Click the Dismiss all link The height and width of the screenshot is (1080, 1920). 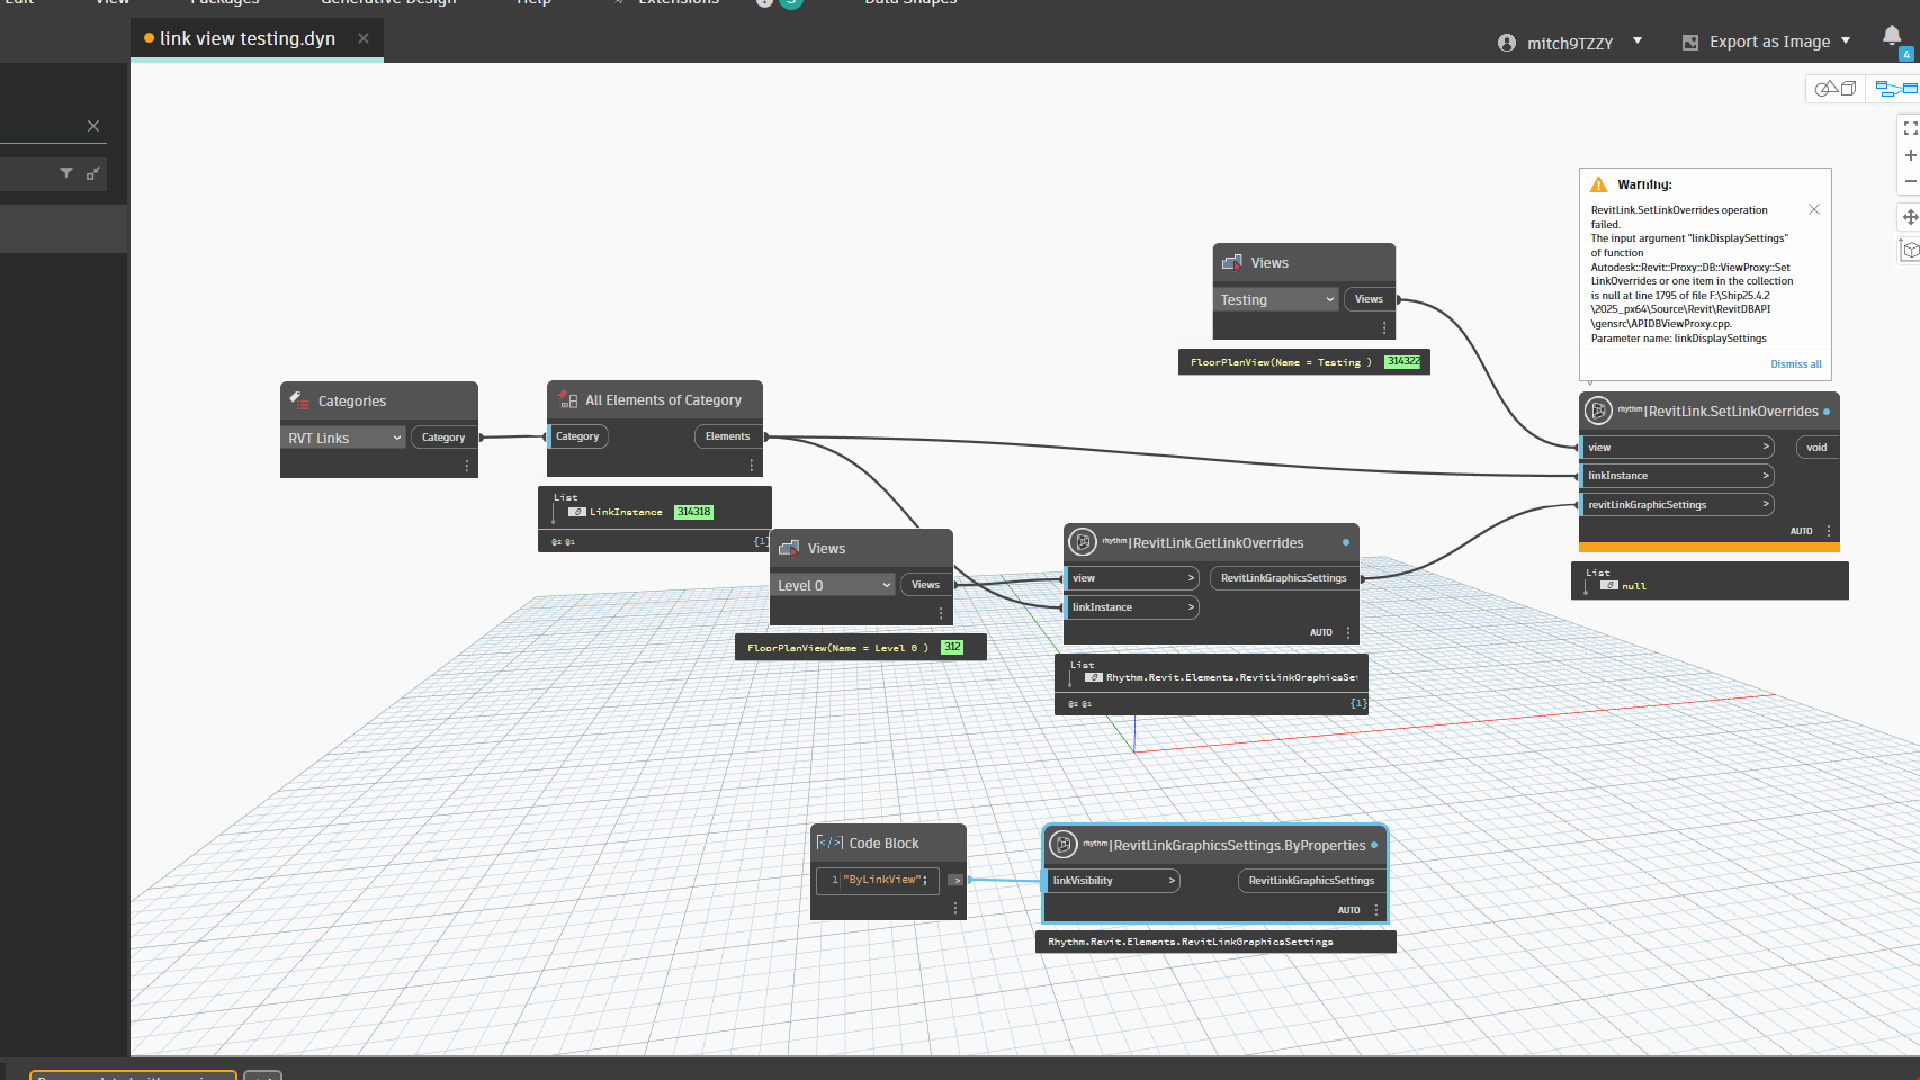1795,364
